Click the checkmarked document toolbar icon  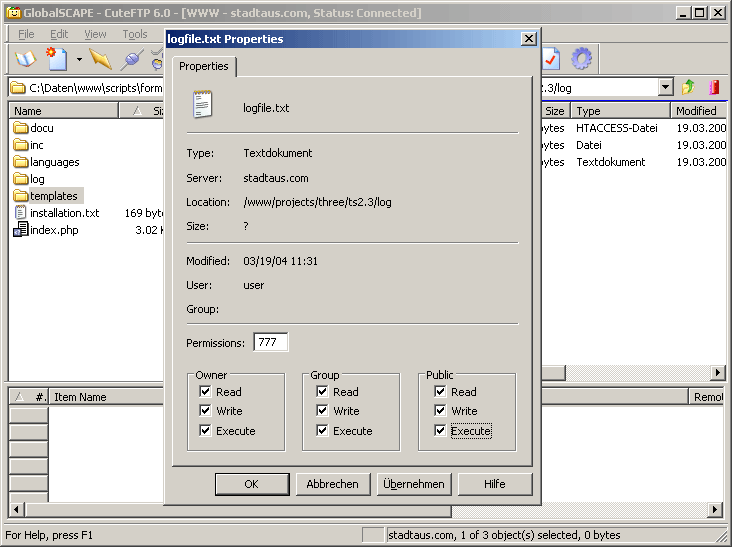551,59
